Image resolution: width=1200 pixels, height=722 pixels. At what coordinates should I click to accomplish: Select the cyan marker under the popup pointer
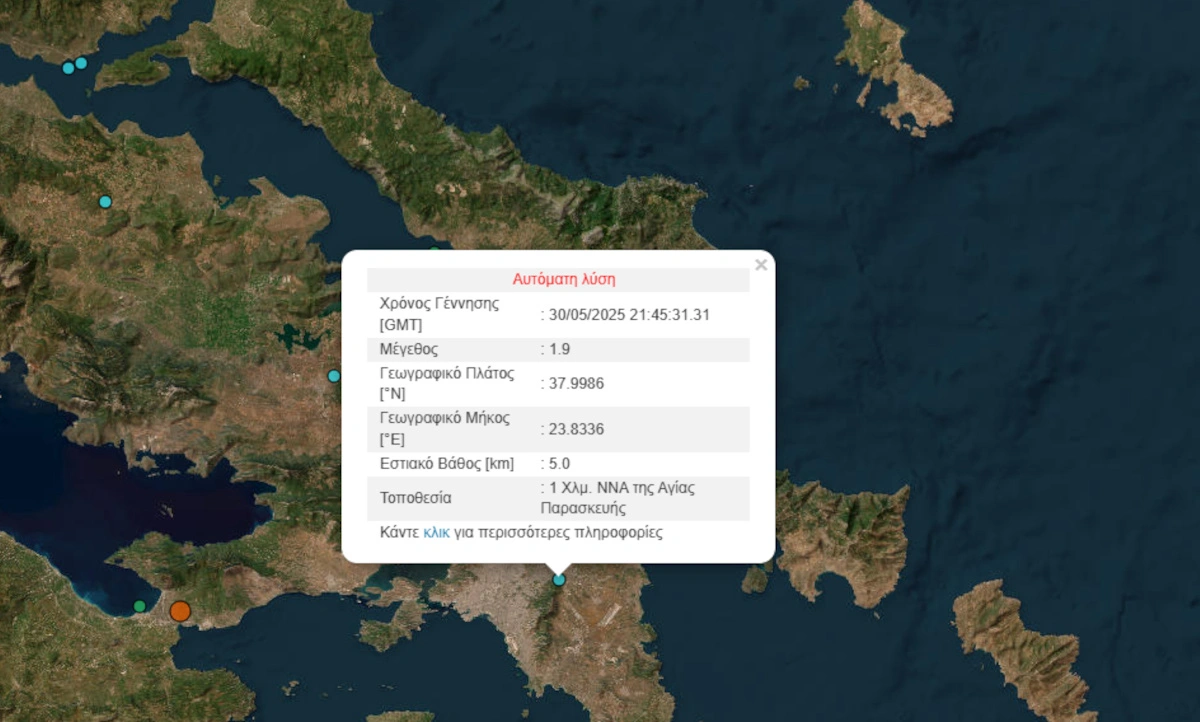click(x=559, y=579)
